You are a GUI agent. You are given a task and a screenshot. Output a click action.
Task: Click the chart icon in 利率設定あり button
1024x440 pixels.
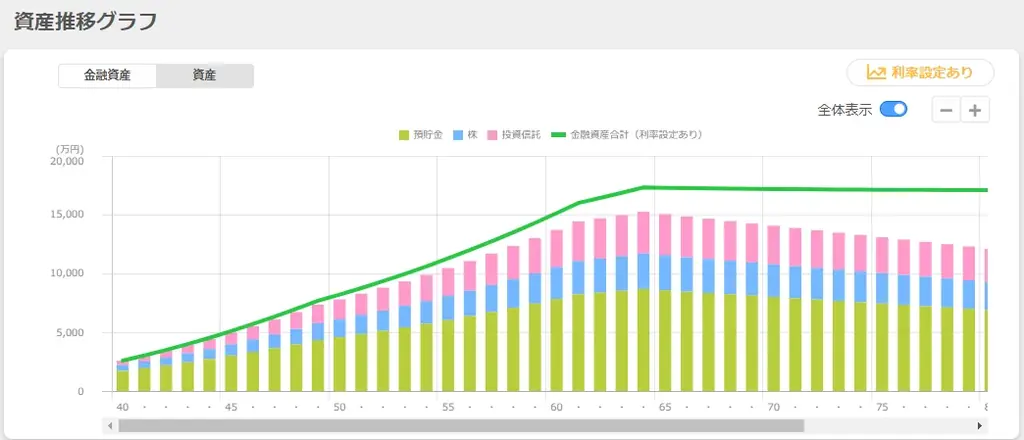coord(876,72)
